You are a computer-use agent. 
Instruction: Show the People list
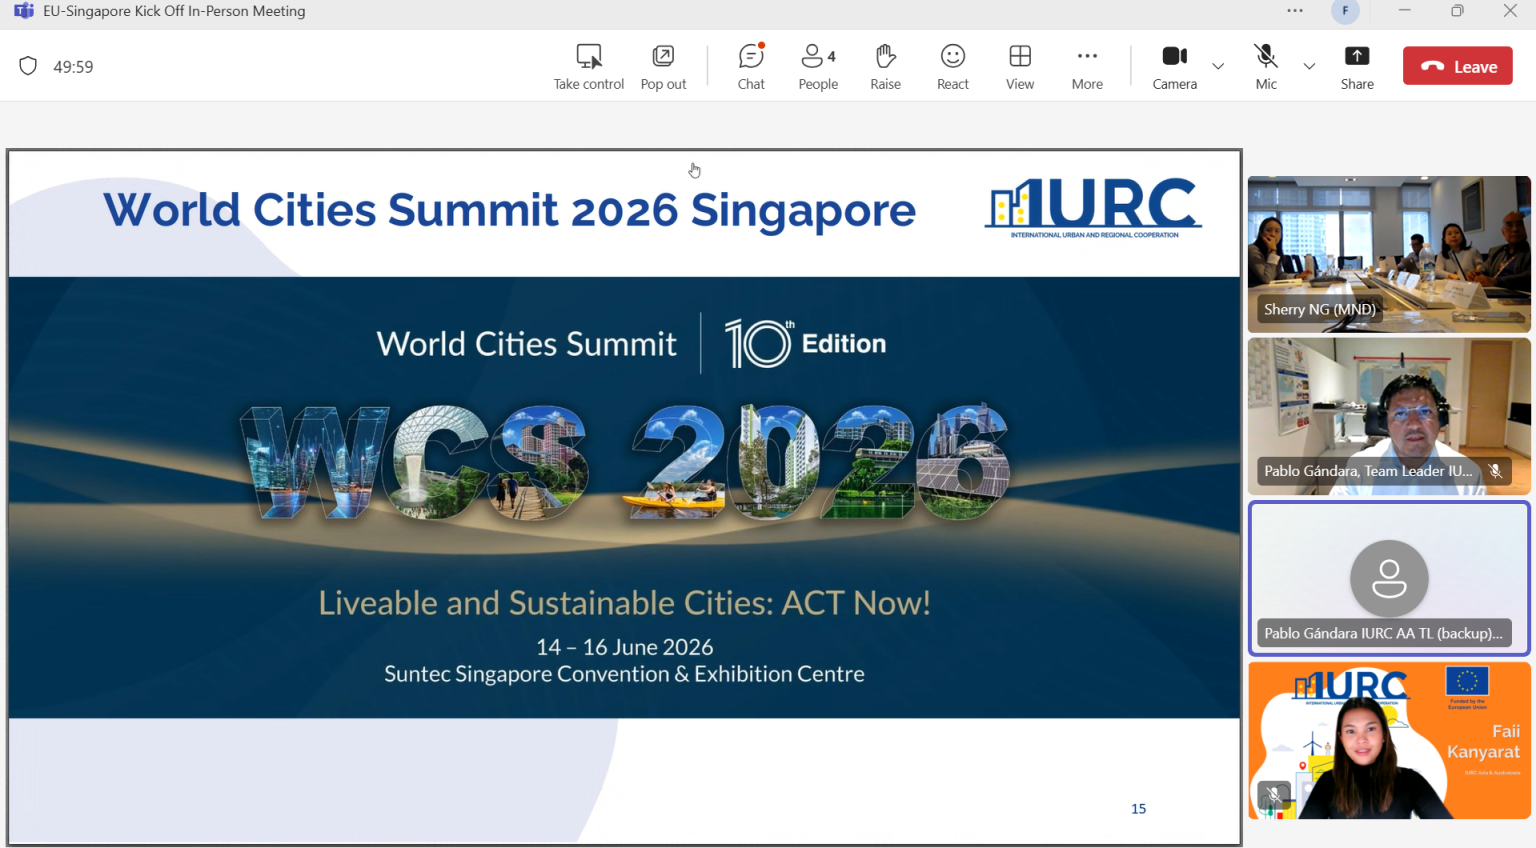[x=818, y=65]
